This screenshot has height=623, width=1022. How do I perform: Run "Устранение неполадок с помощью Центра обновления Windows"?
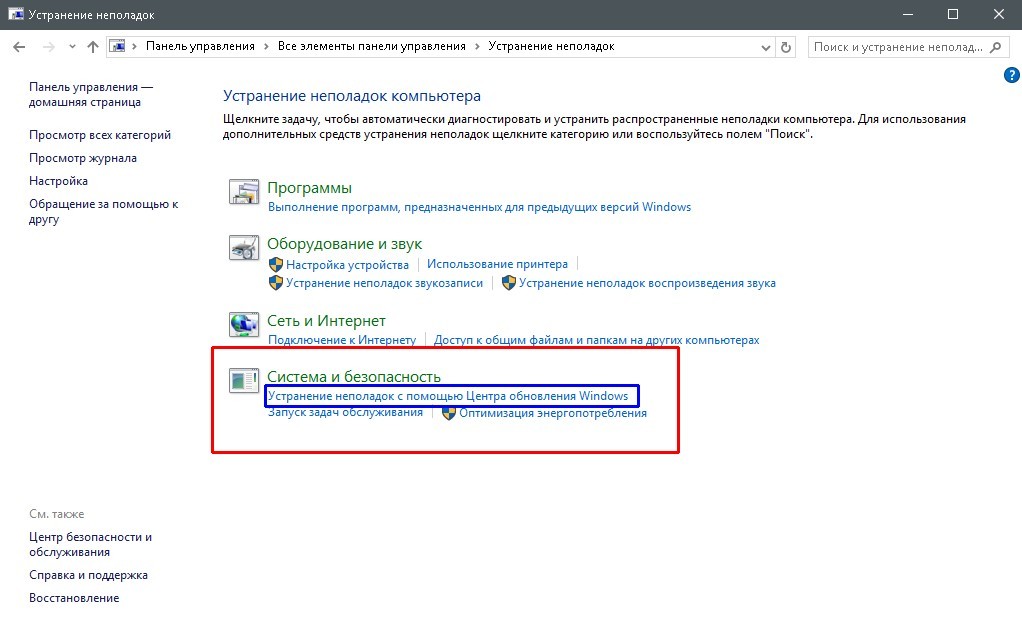448,396
